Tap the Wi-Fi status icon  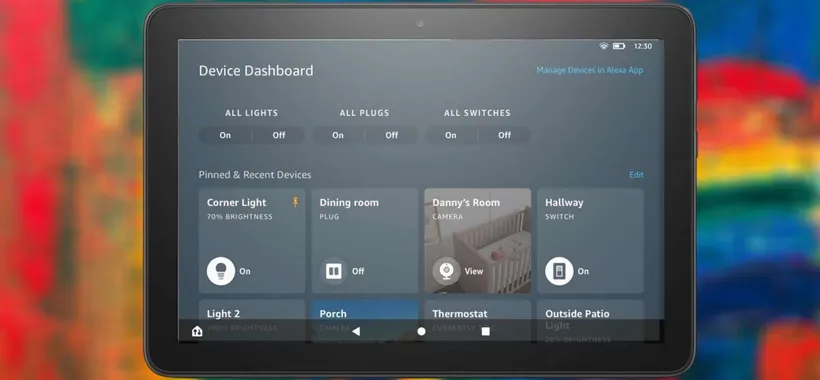click(603, 46)
